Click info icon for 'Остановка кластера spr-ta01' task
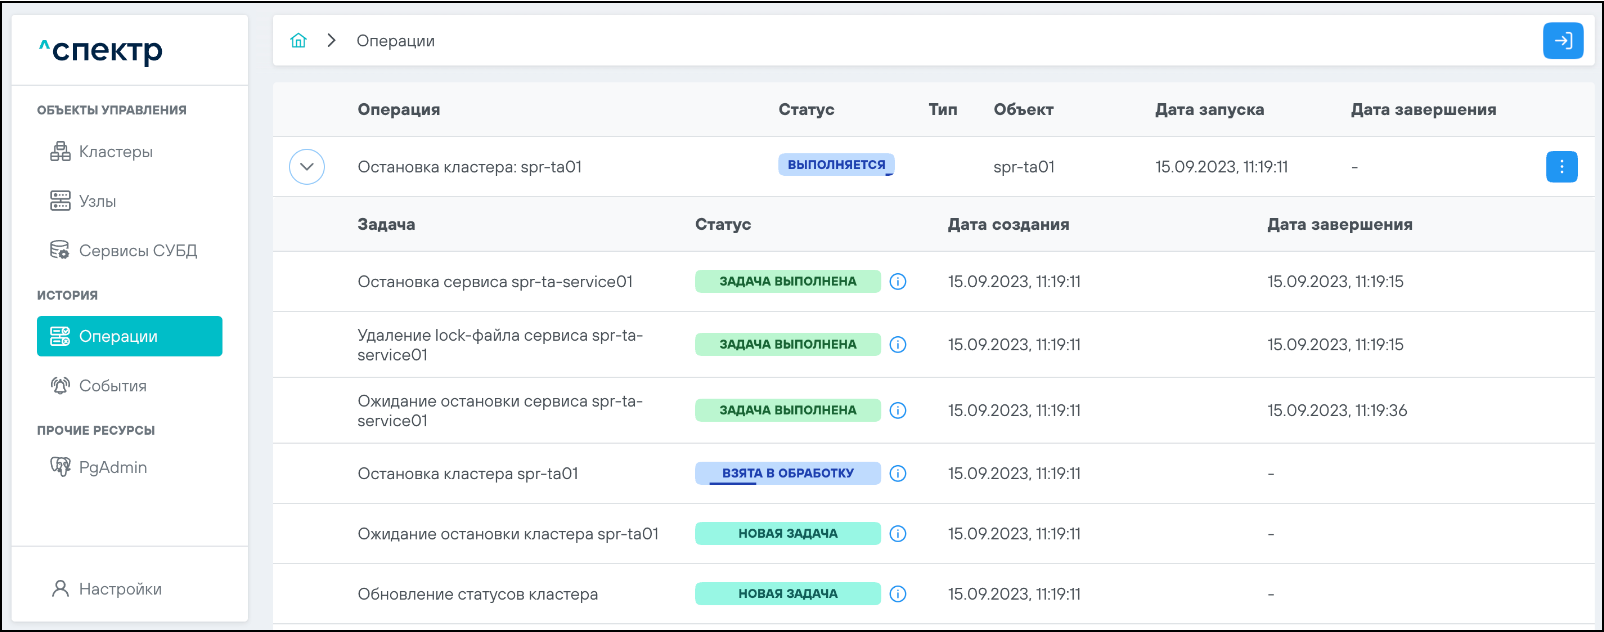1604x632 pixels. point(898,474)
